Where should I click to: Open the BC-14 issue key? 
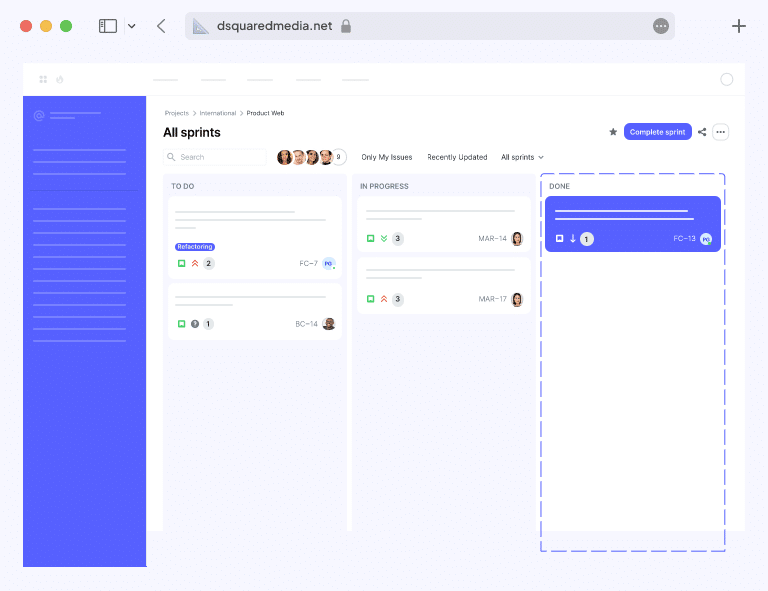[x=306, y=324]
